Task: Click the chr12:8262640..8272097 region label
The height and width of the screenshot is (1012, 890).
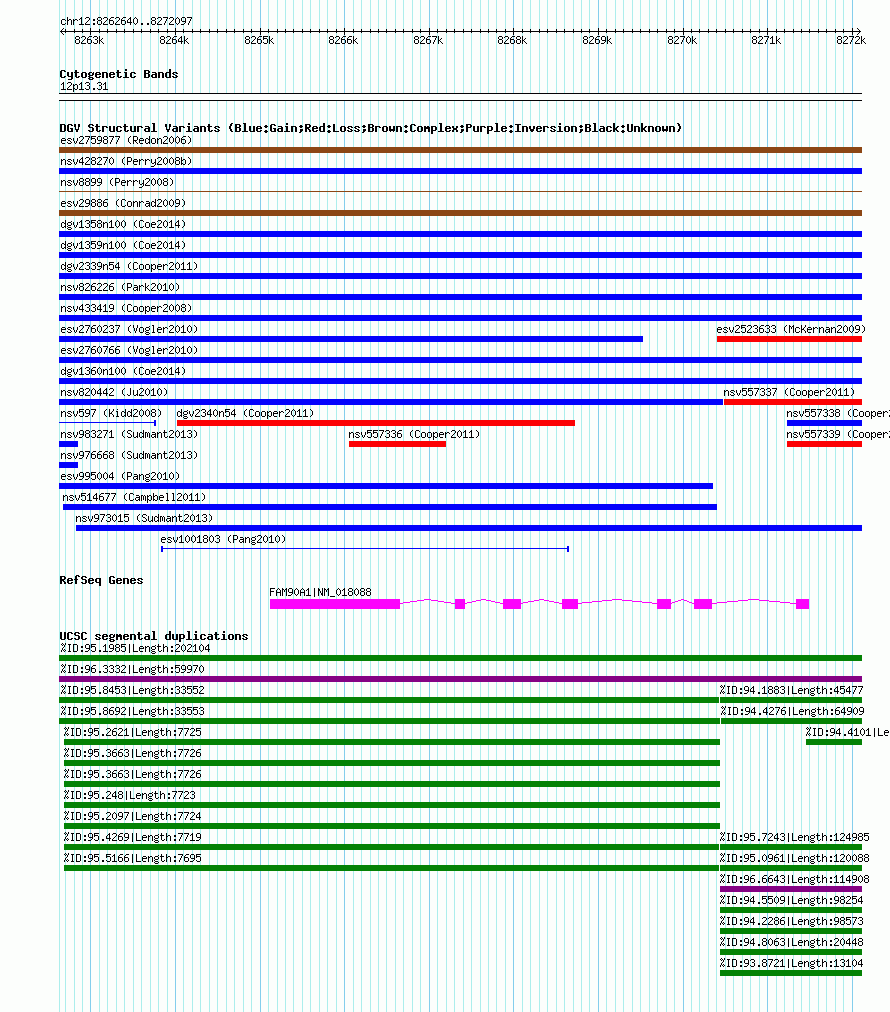Action: coord(126,21)
